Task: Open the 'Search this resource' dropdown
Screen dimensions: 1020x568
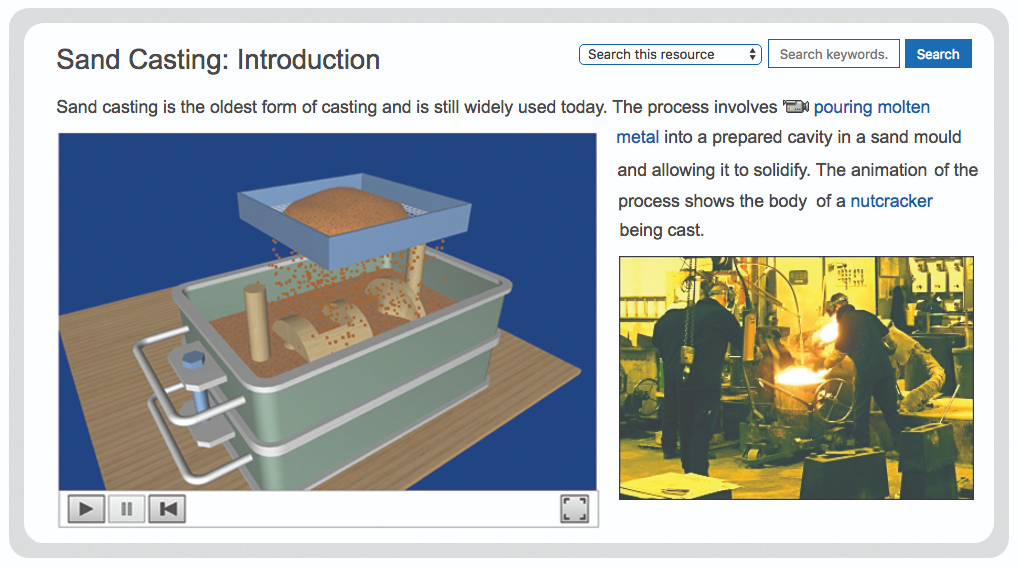Action: pyautogui.click(x=670, y=55)
